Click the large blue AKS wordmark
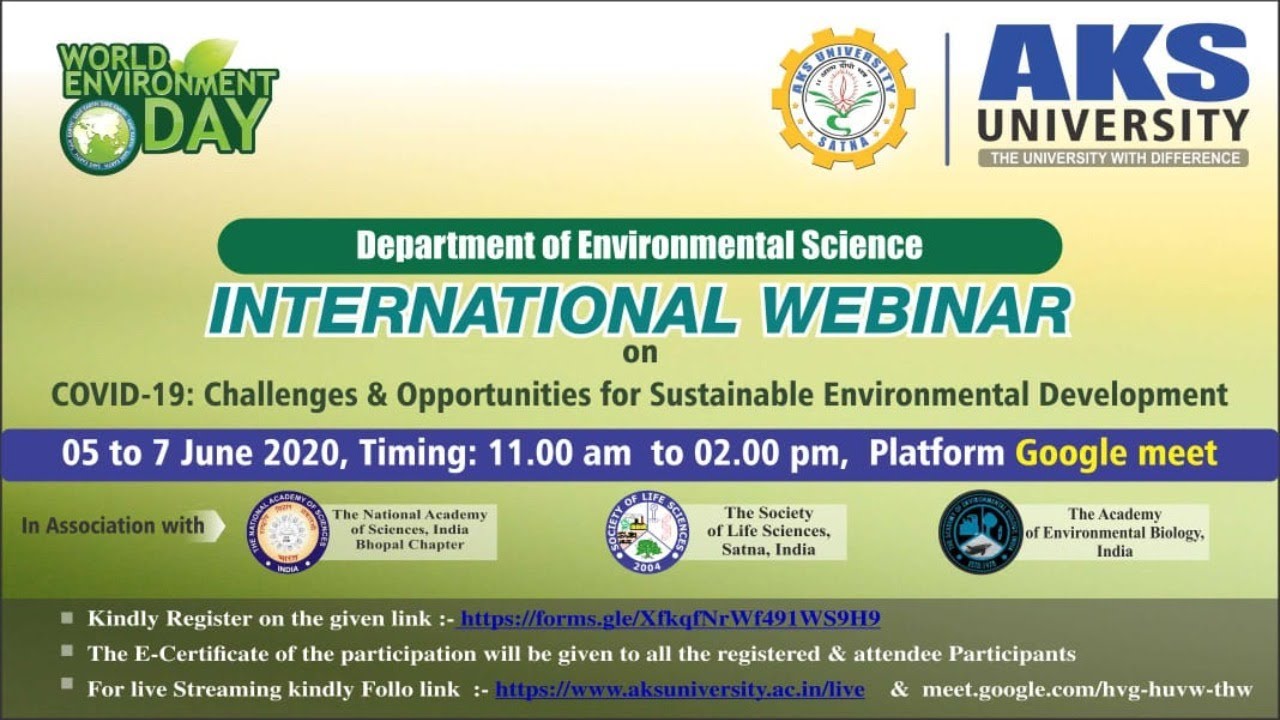The height and width of the screenshot is (720, 1280). pyautogui.click(x=1113, y=63)
